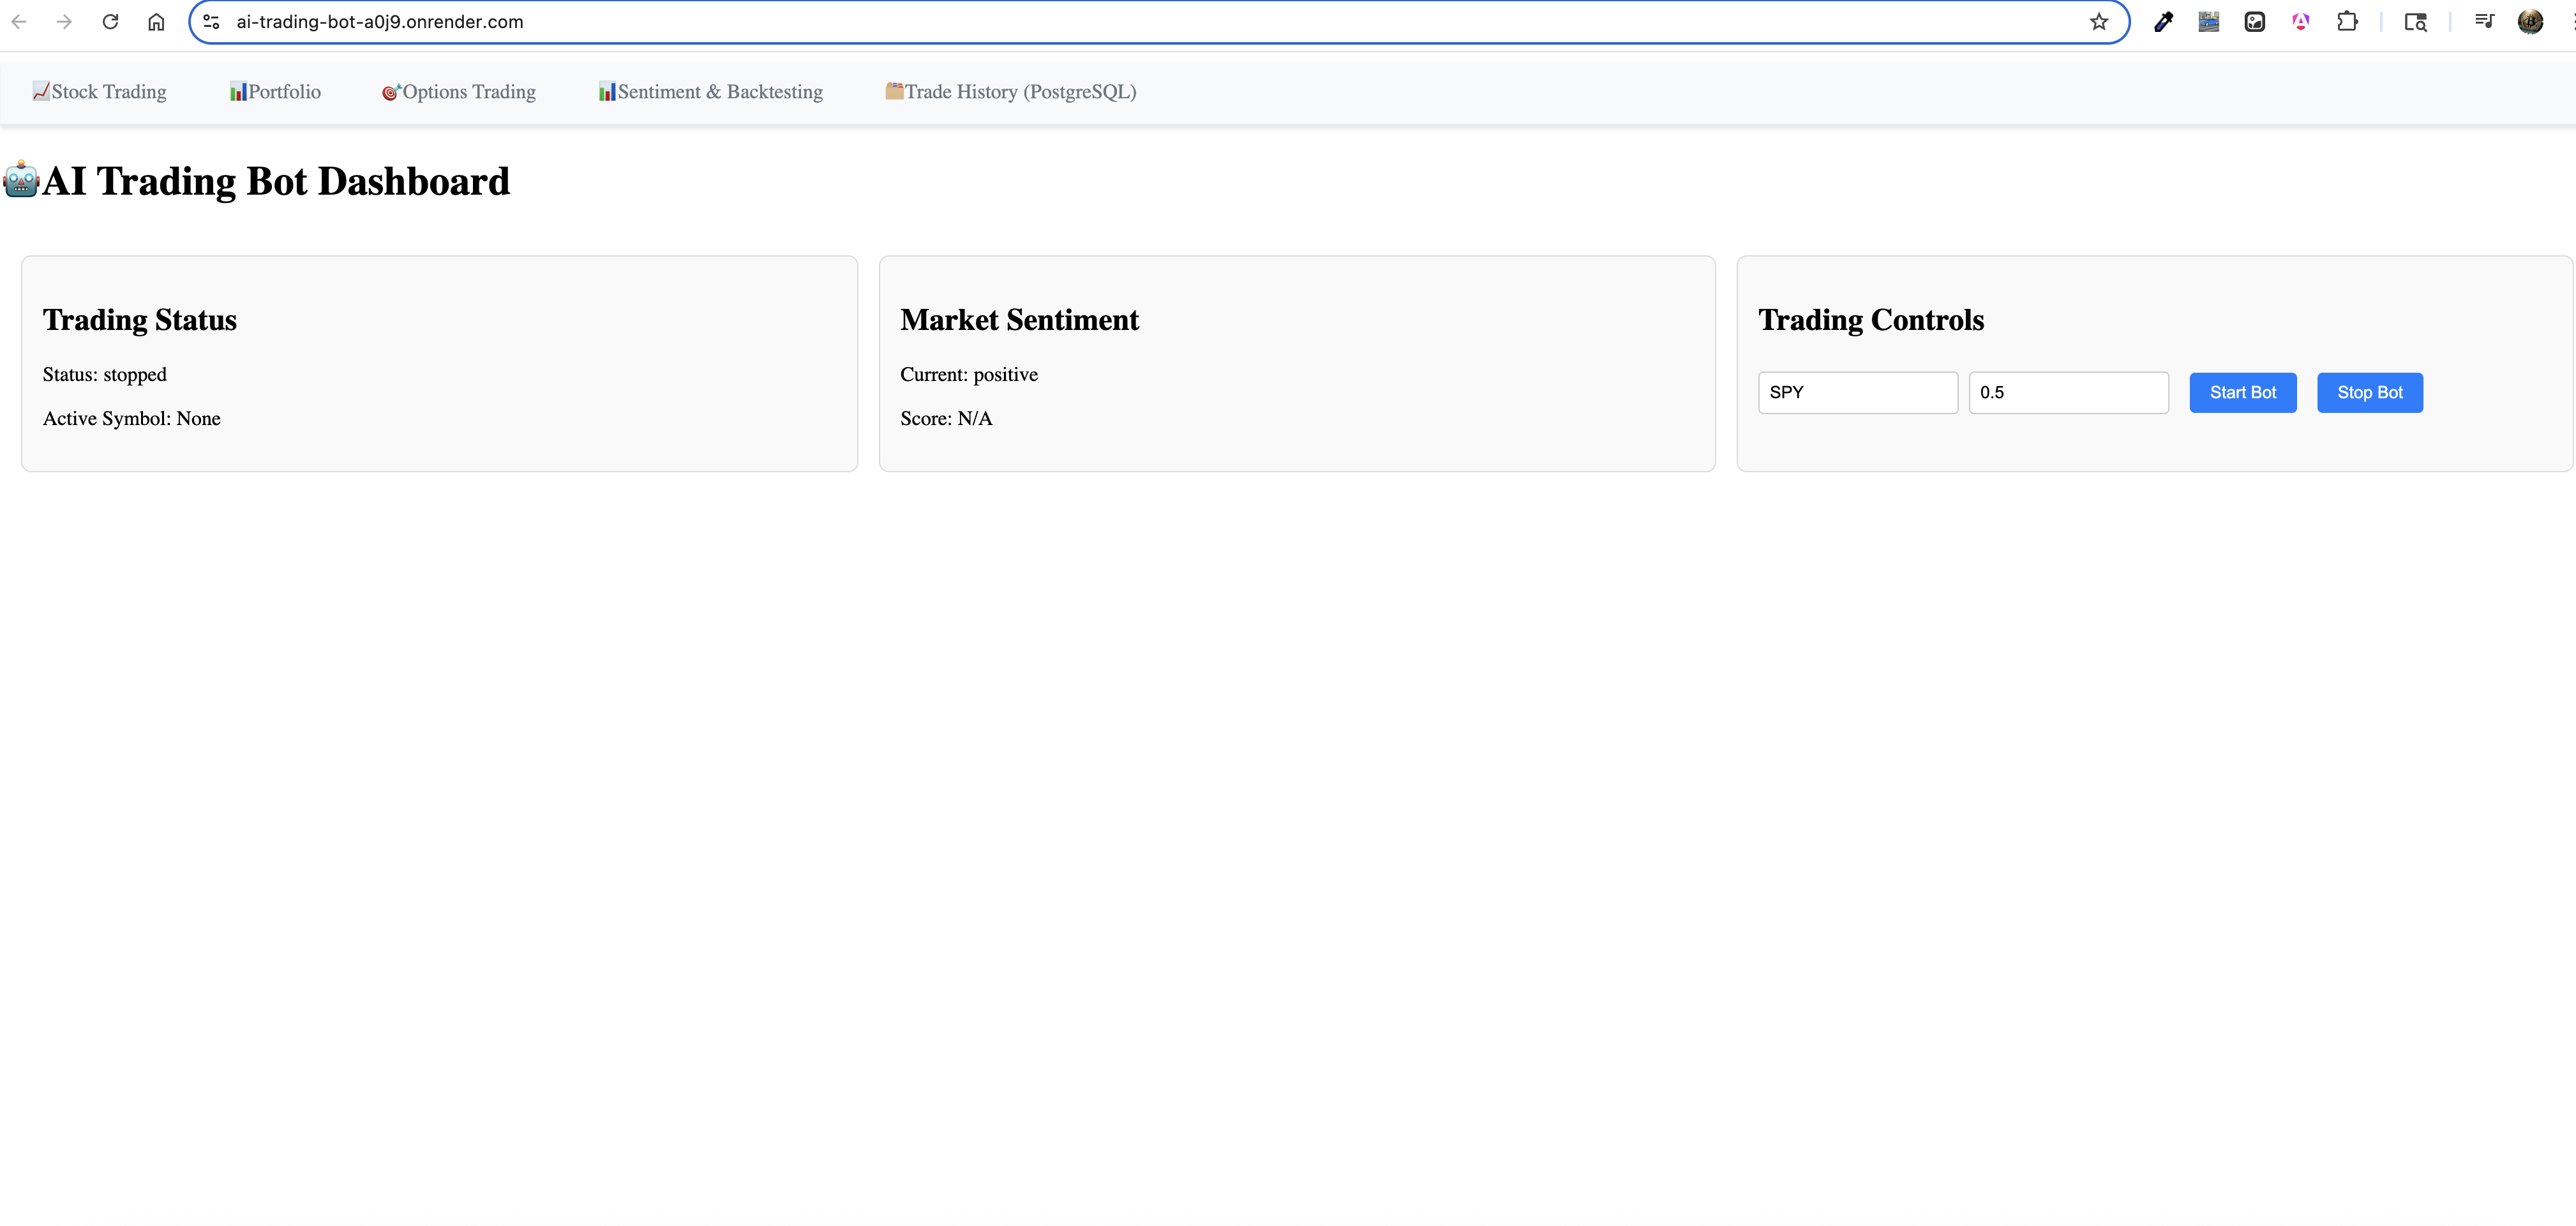Open the Angular DevTools extension icon
The width and height of the screenshot is (2576, 1226).
tap(2300, 22)
